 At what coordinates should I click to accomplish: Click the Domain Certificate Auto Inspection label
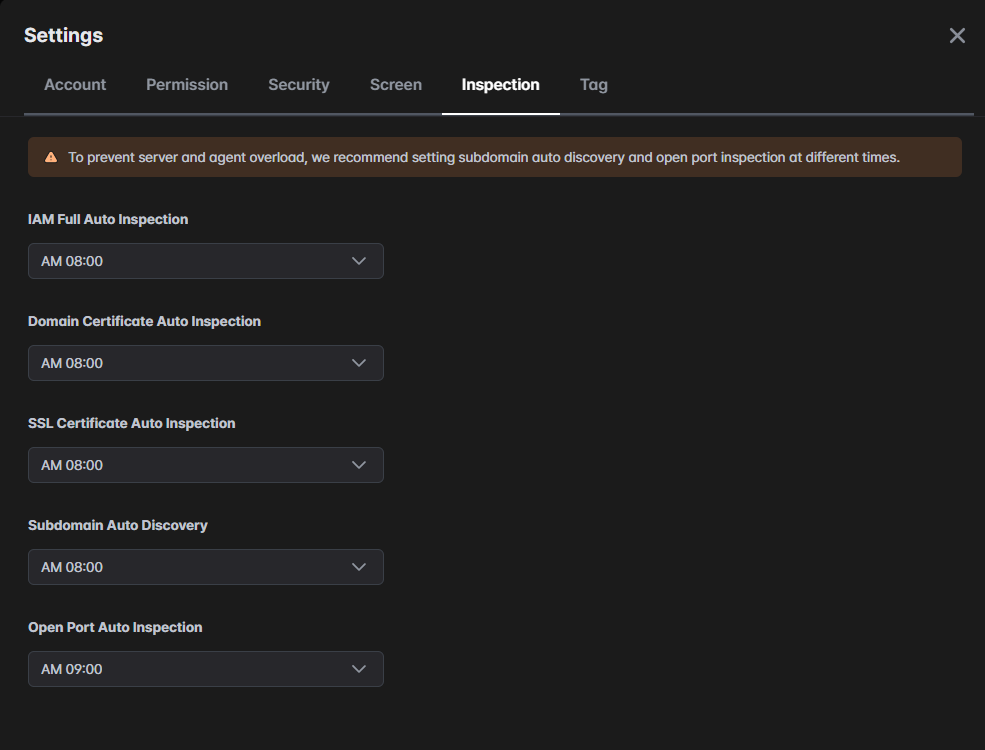[144, 321]
